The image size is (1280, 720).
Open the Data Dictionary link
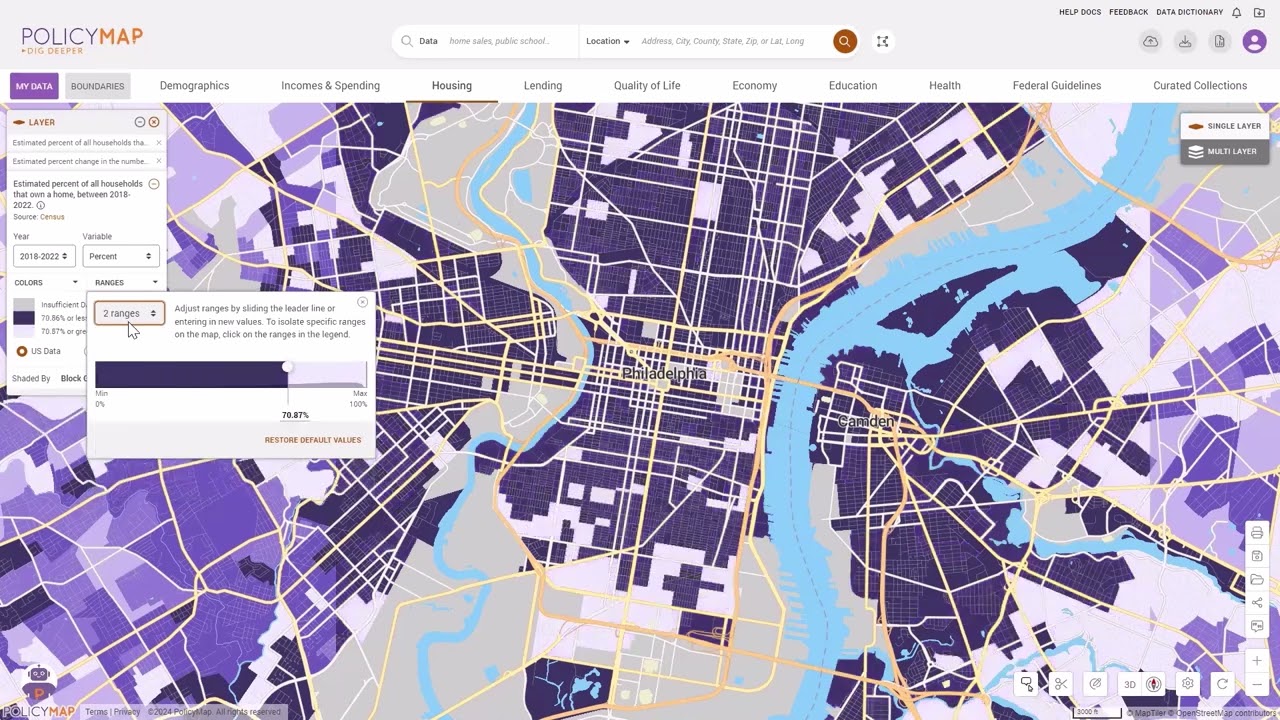(1190, 12)
